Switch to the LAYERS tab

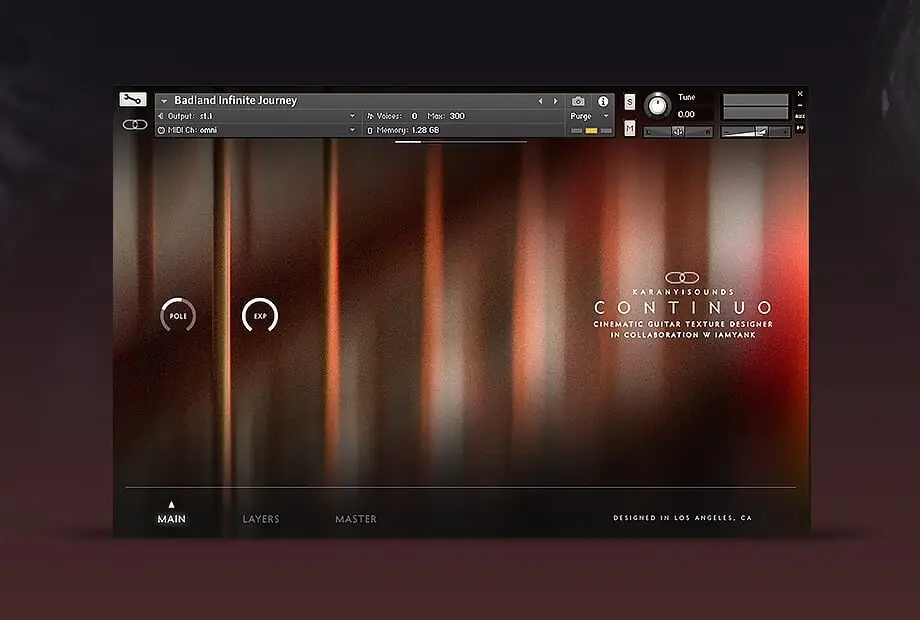pyautogui.click(x=261, y=519)
